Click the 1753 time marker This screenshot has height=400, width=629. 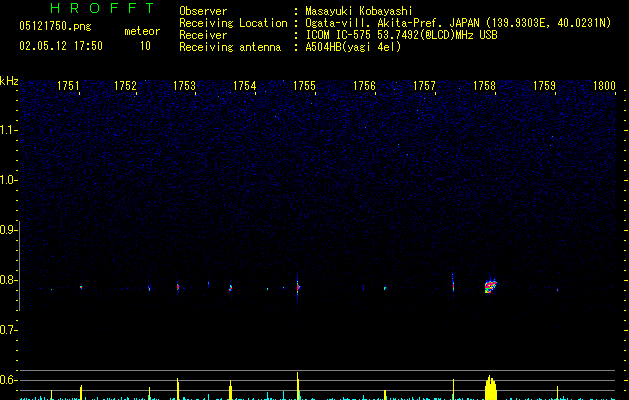[x=184, y=86]
